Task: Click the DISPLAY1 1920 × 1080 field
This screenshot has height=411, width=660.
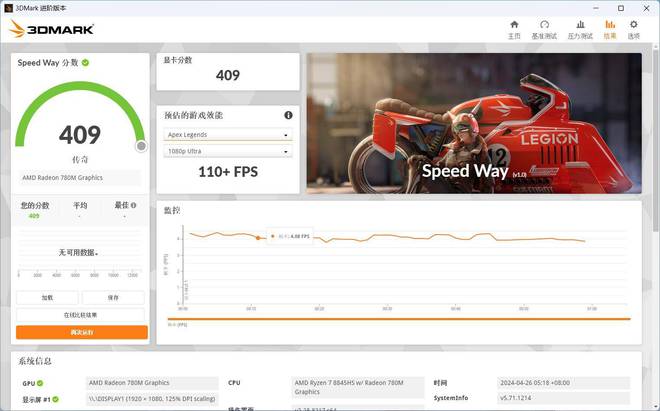Action: (x=152, y=398)
